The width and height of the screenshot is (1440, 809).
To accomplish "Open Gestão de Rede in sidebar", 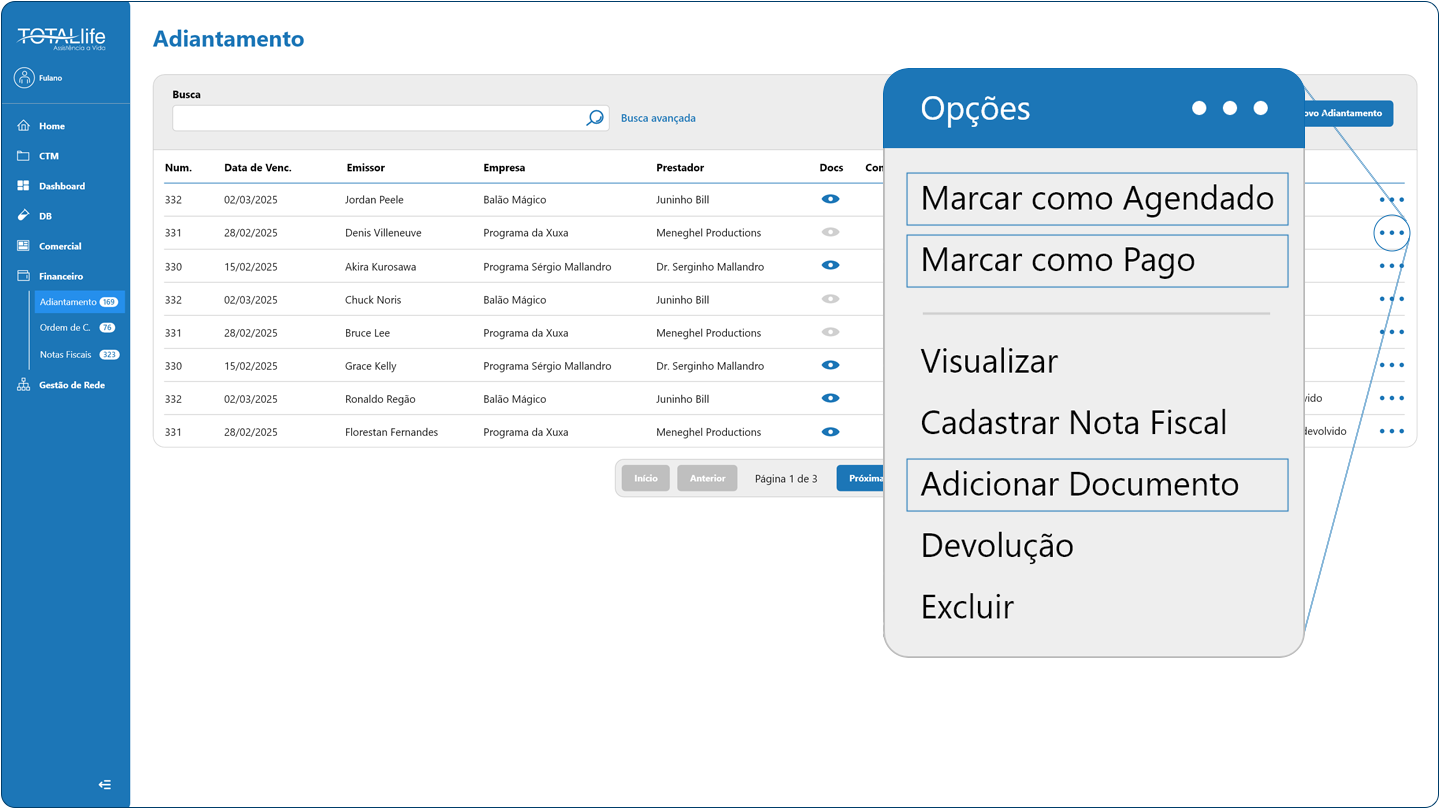I will (x=71, y=385).
